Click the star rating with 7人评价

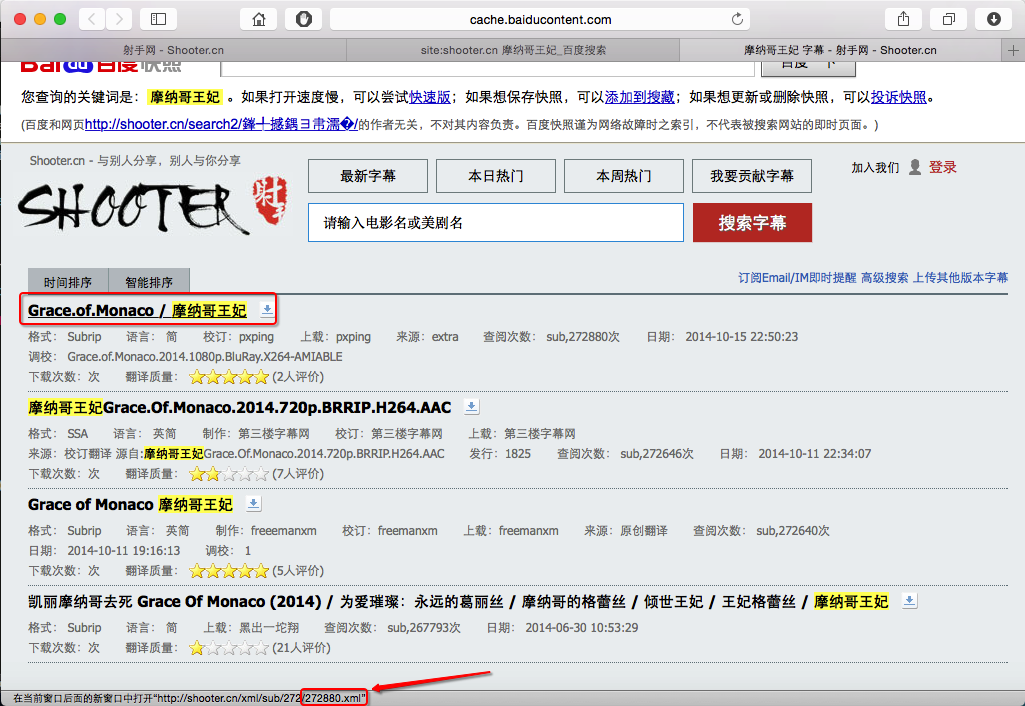click(x=229, y=474)
